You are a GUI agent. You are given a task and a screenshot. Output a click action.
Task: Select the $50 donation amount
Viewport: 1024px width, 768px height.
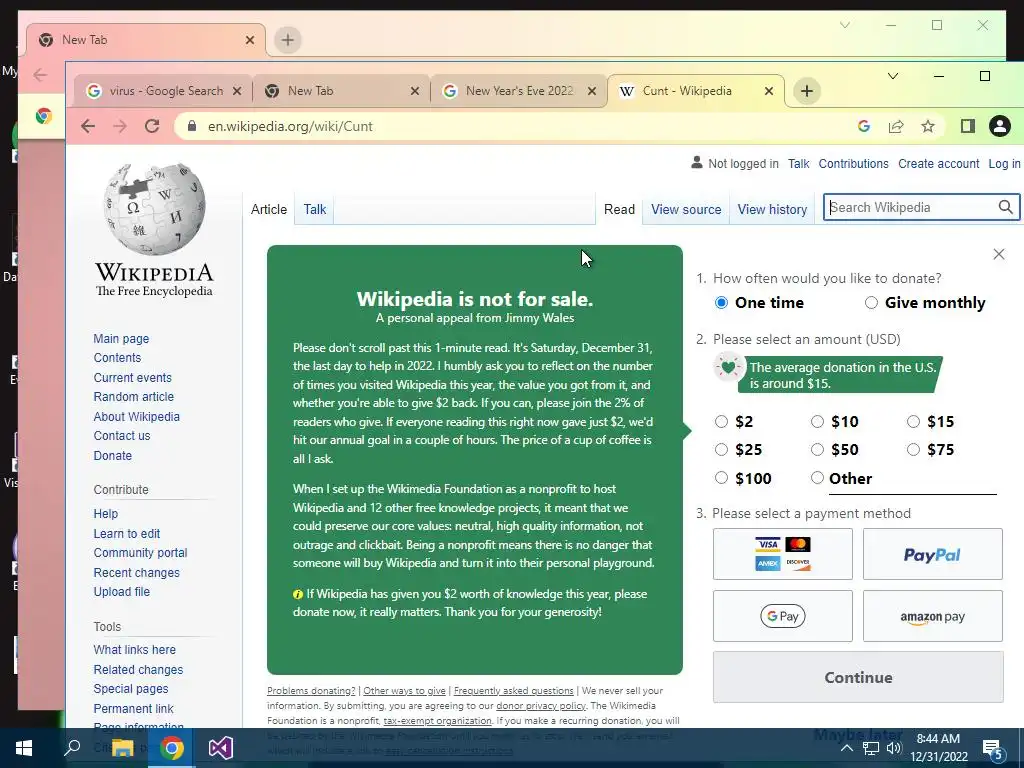tap(817, 449)
